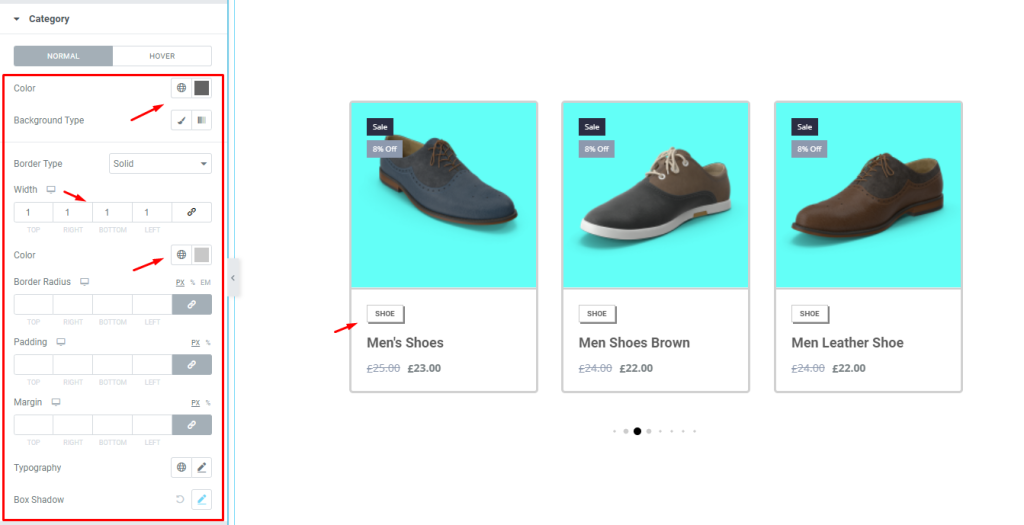Toggle the Margin link values button

(x=192, y=424)
